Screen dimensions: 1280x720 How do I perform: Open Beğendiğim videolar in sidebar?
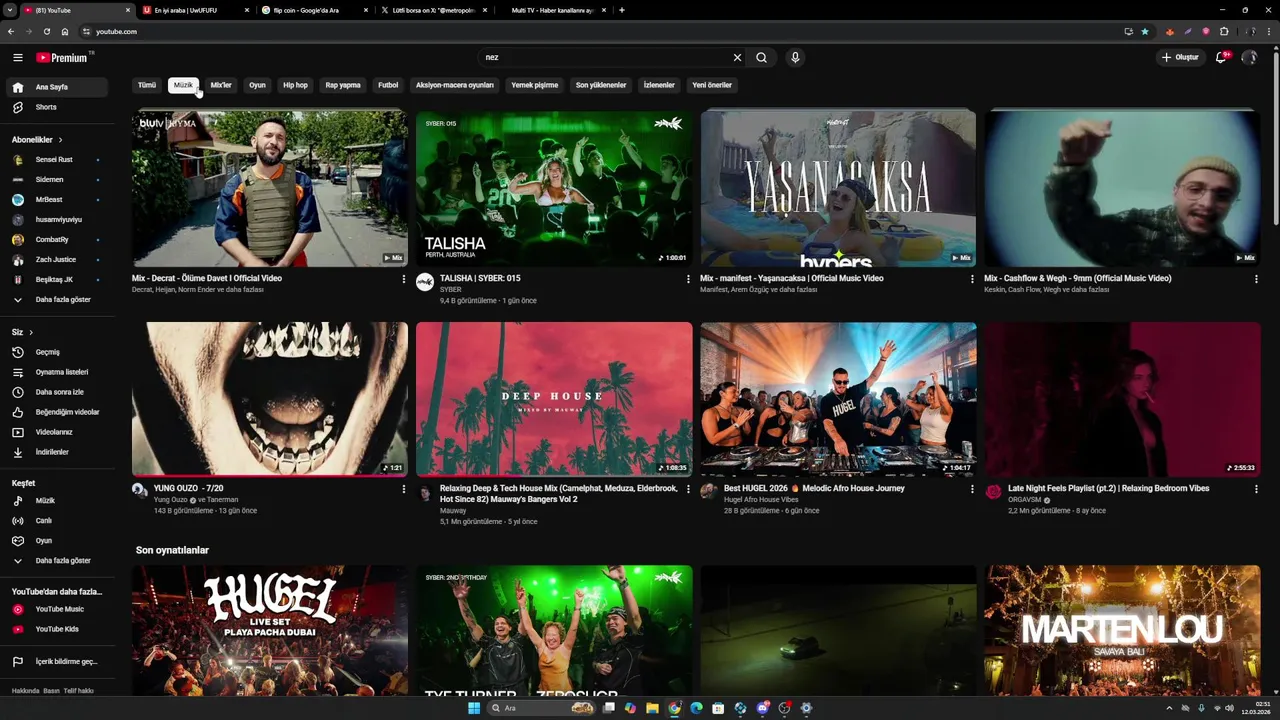pos(56,412)
